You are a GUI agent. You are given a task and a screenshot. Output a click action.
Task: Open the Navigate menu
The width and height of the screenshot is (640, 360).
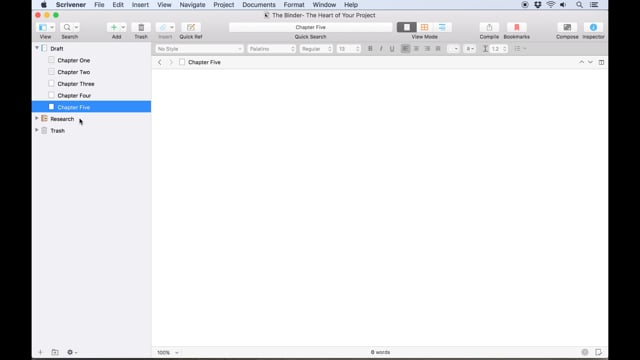(192, 5)
